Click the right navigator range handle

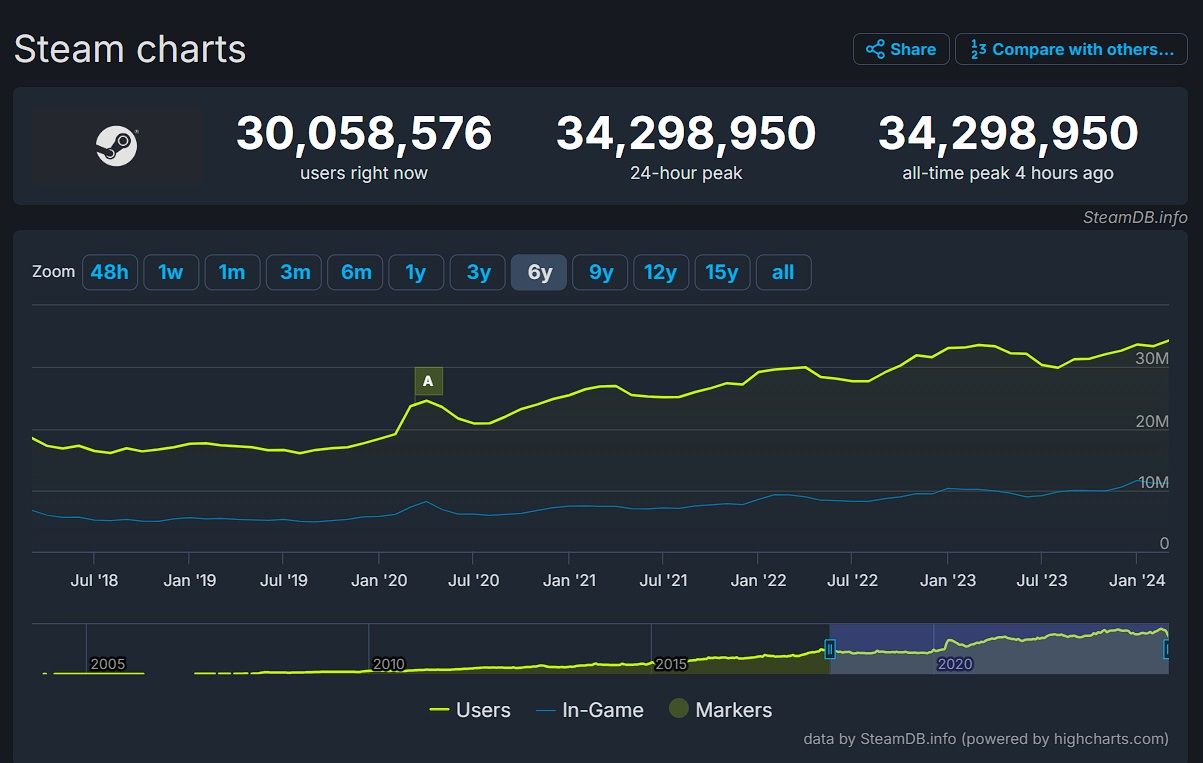(1167, 650)
